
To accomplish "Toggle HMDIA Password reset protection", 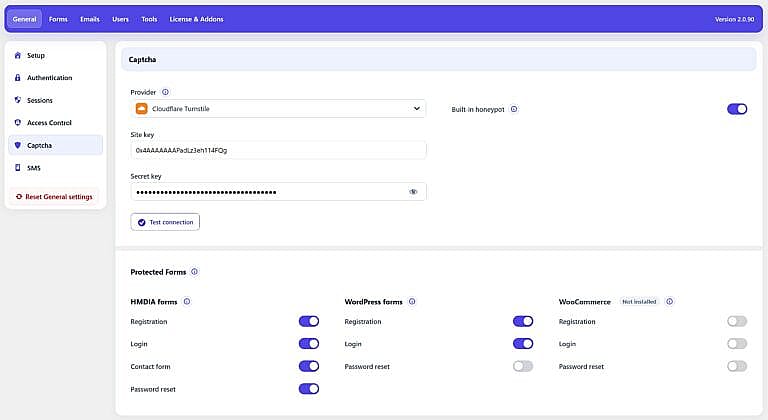I will click(x=309, y=389).
